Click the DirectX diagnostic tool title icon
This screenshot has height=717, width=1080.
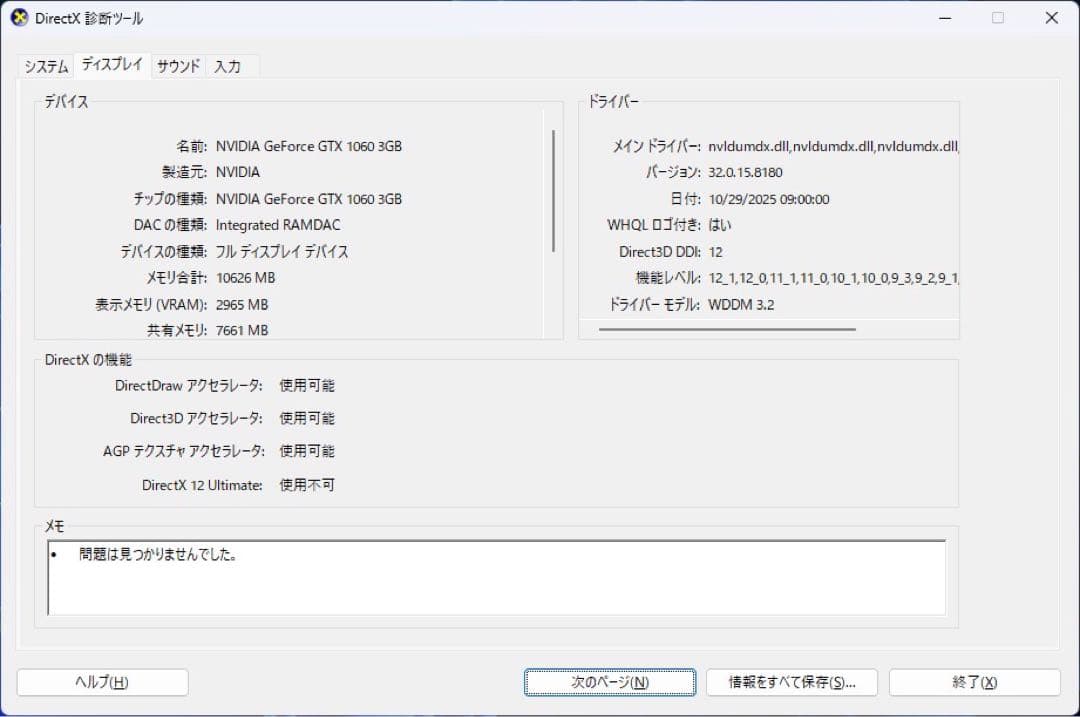19,18
